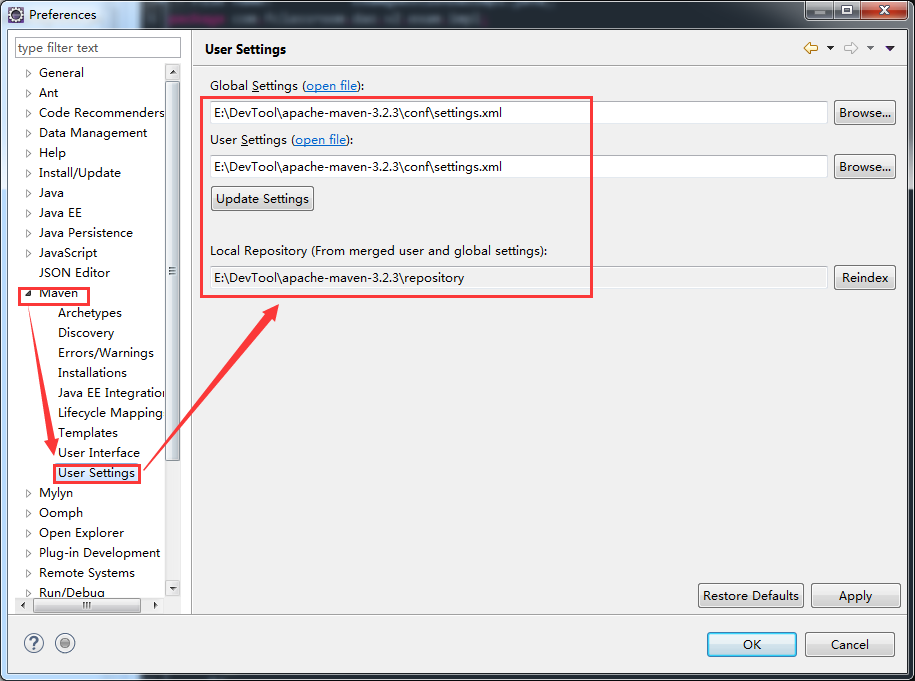Image resolution: width=915 pixels, height=681 pixels.
Task: Expand the Oomph tree node
Action: pyautogui.click(x=28, y=514)
